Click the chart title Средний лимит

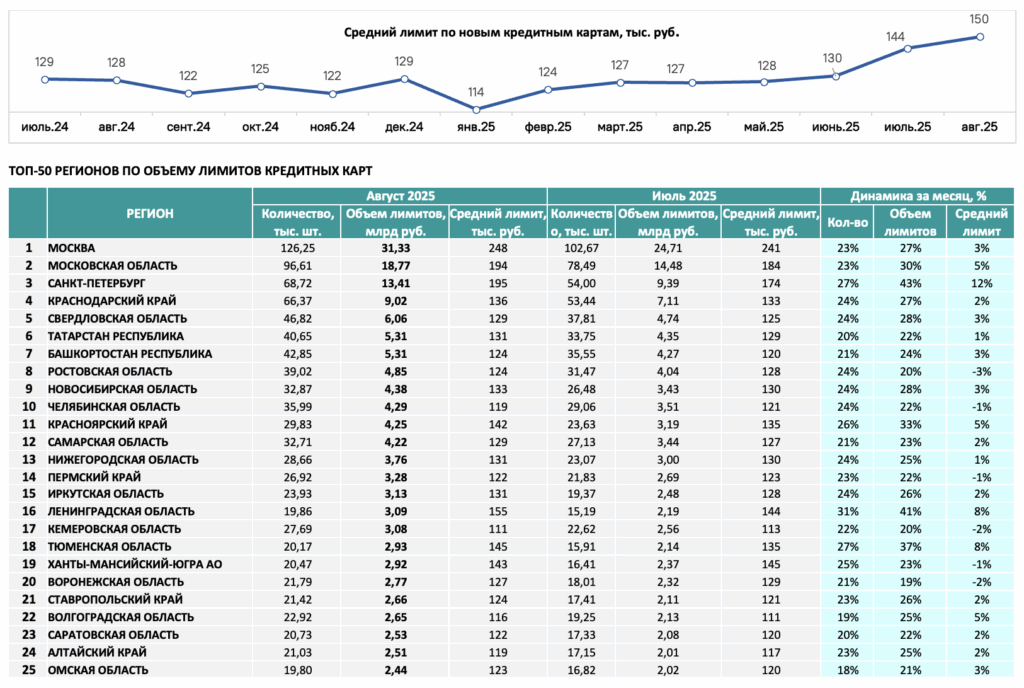(x=511, y=32)
